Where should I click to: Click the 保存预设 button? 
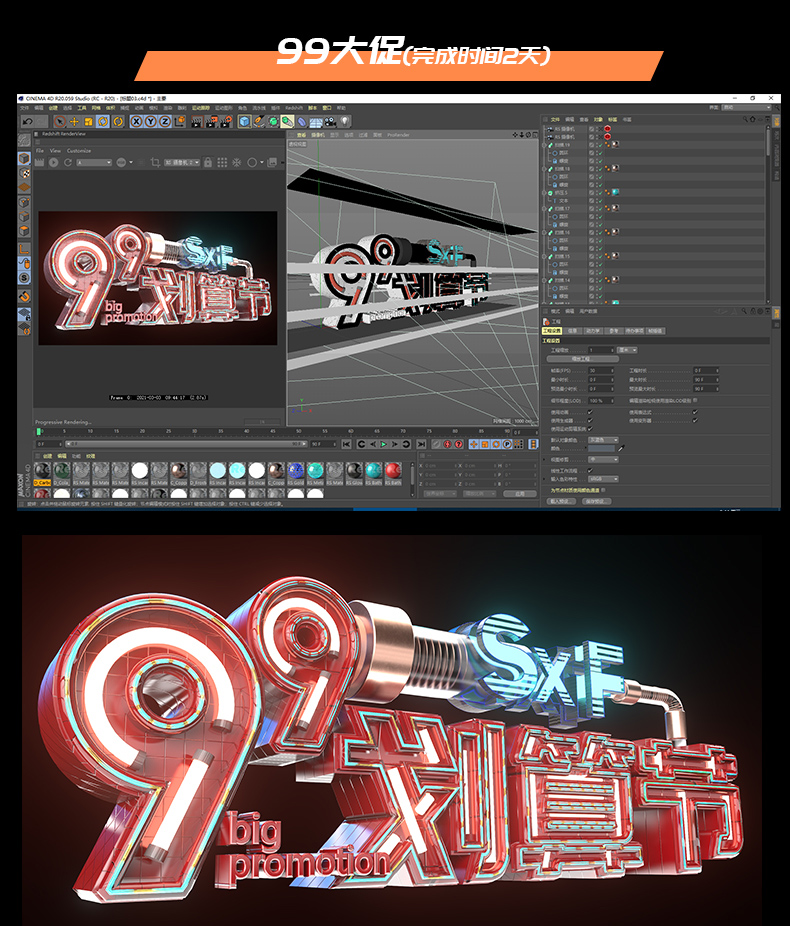point(596,501)
